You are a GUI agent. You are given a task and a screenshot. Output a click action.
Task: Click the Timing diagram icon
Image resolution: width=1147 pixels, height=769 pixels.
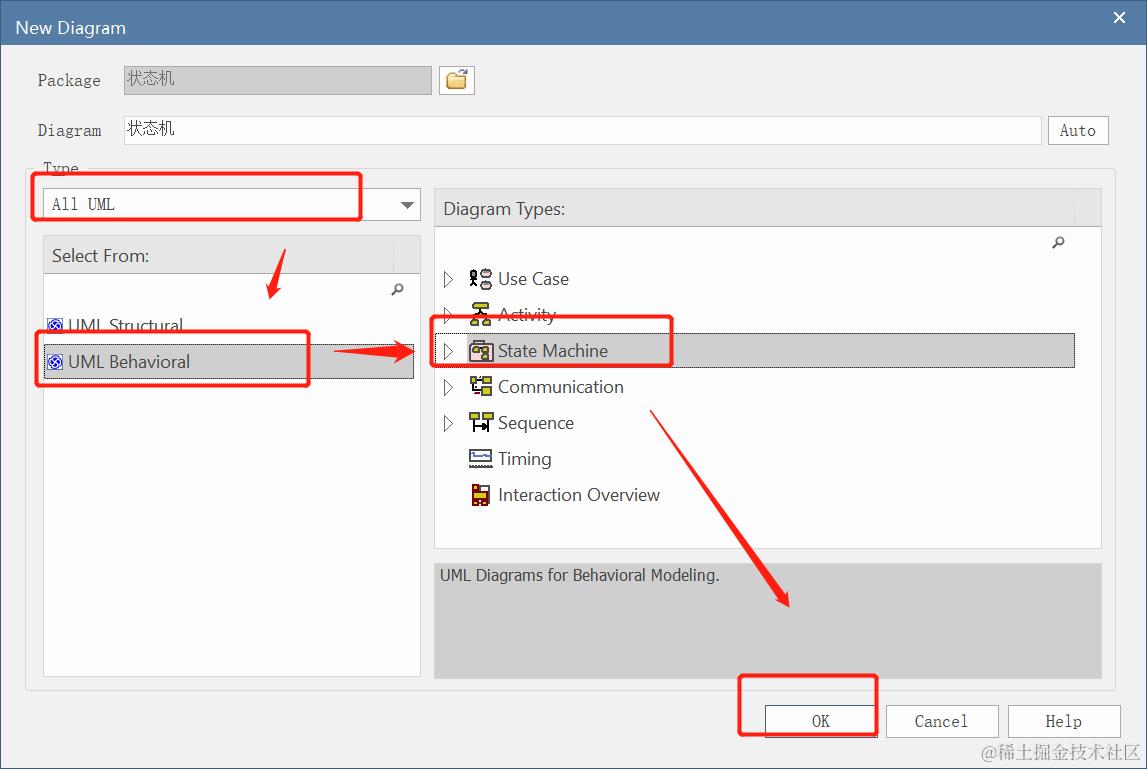[x=481, y=459]
